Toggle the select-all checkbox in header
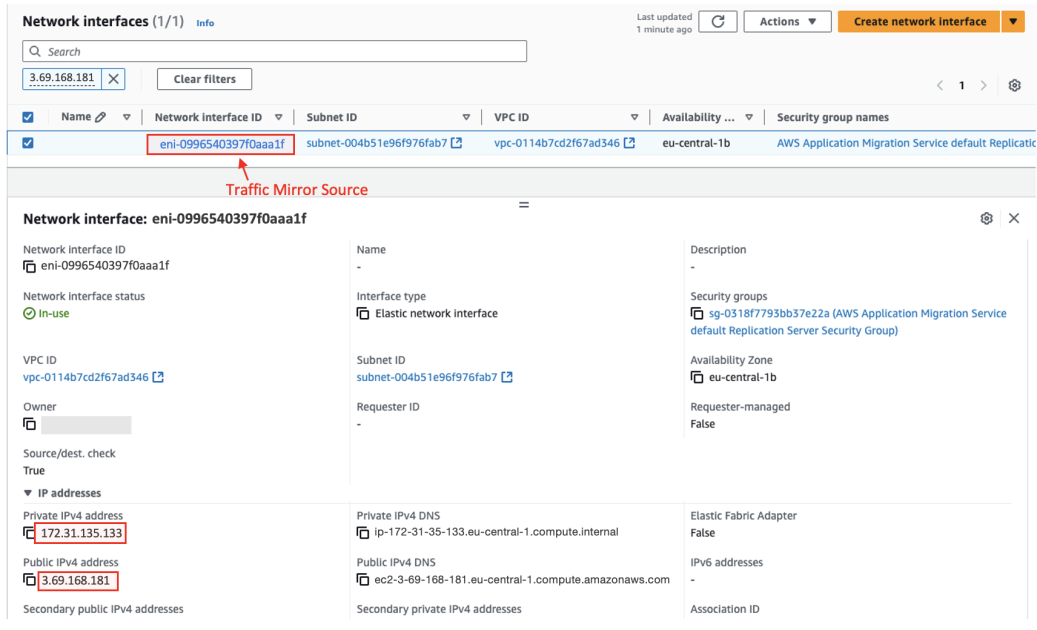Viewport: 1037px width, 630px height. (x=28, y=117)
